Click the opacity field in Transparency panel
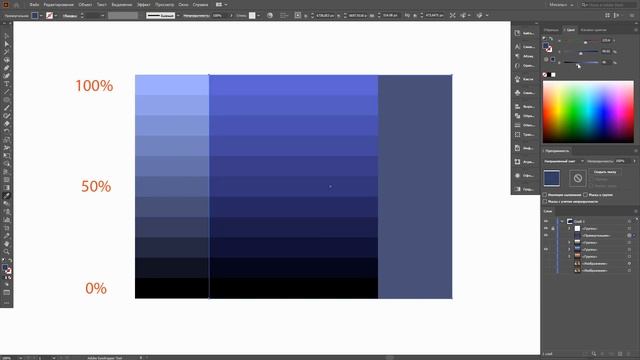The image size is (640, 360). coord(622,161)
